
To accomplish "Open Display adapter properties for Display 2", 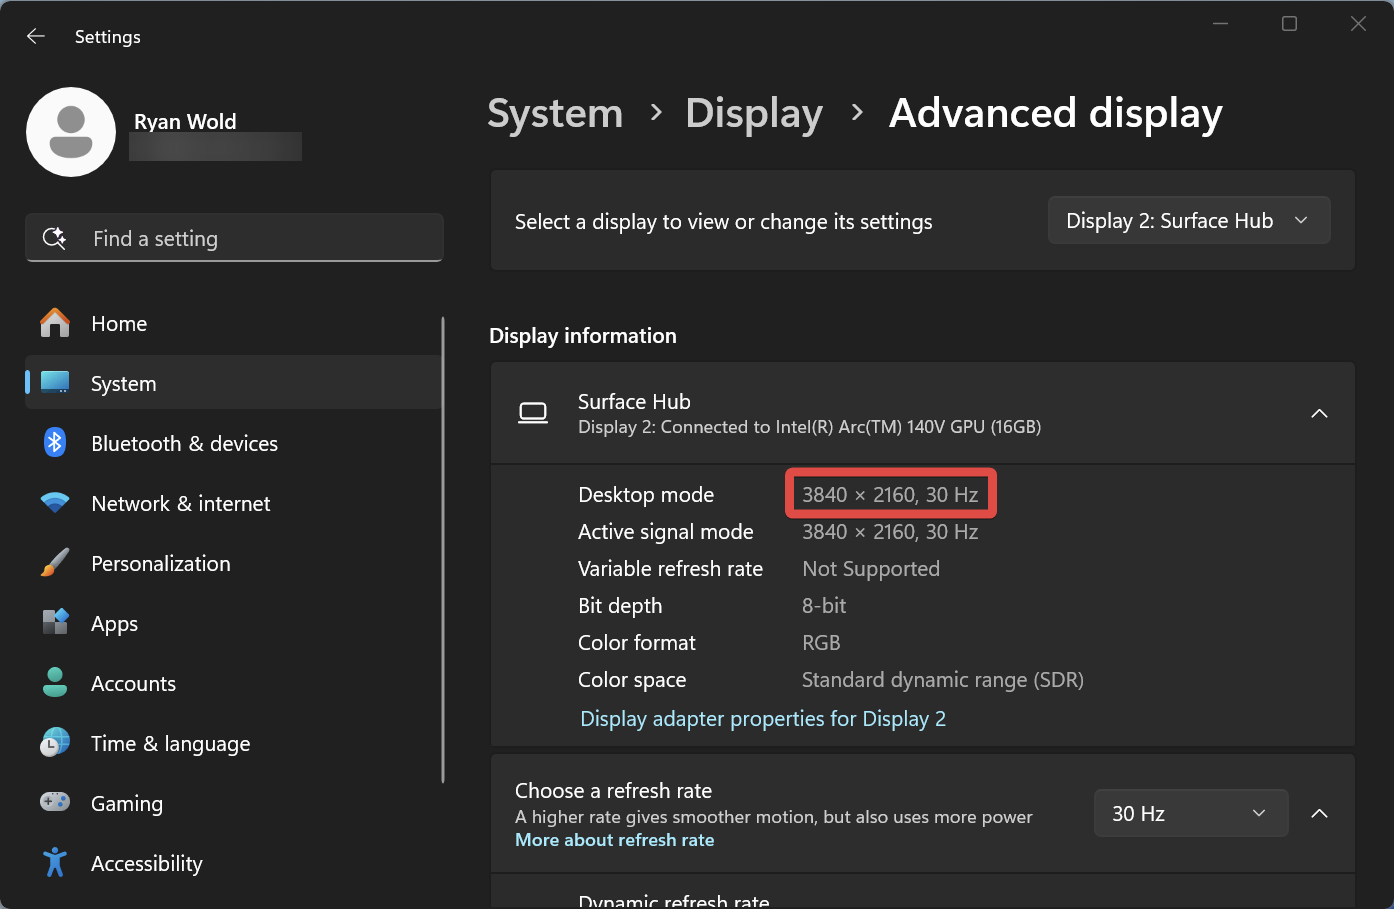I will click(762, 718).
